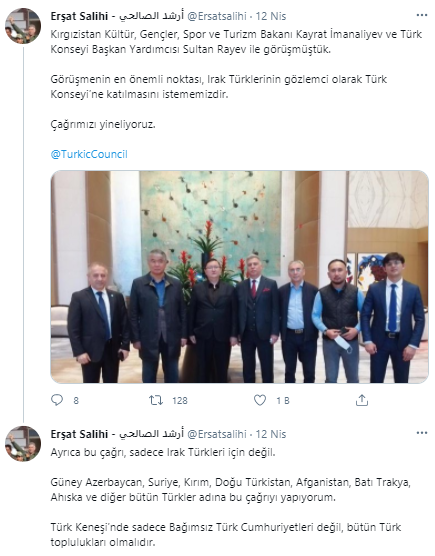Image resolution: width=435 pixels, height=556 pixels.
Task: View the 1 B likes count
Action: coord(283,401)
